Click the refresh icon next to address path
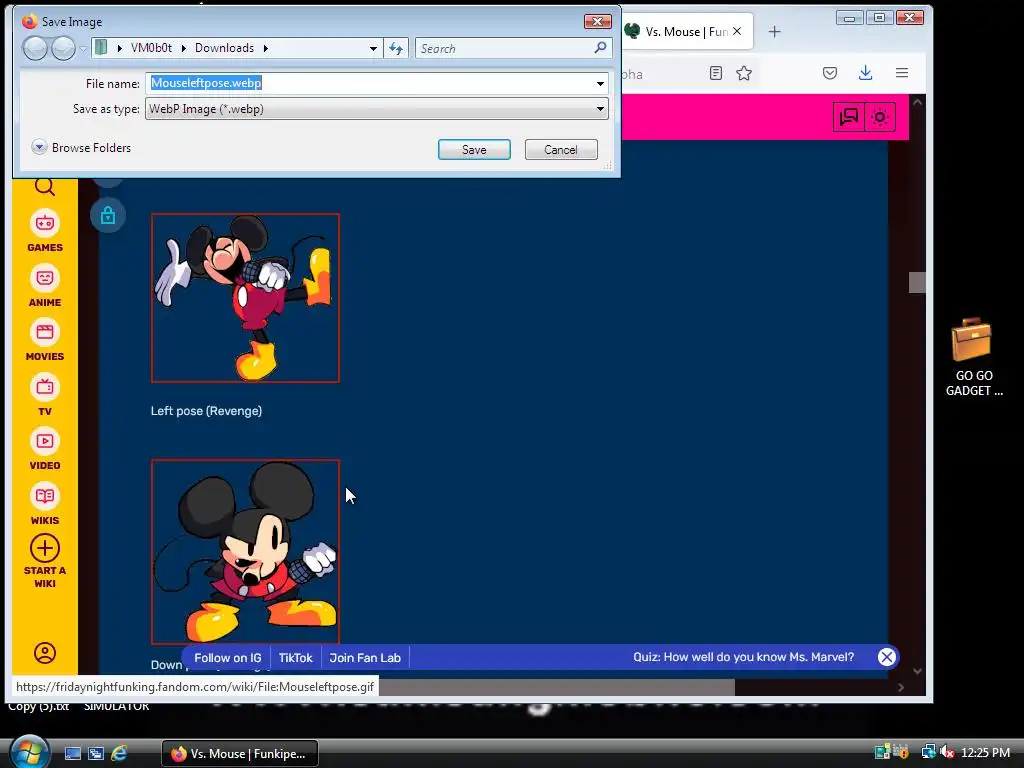This screenshot has height=768, width=1024. click(396, 48)
